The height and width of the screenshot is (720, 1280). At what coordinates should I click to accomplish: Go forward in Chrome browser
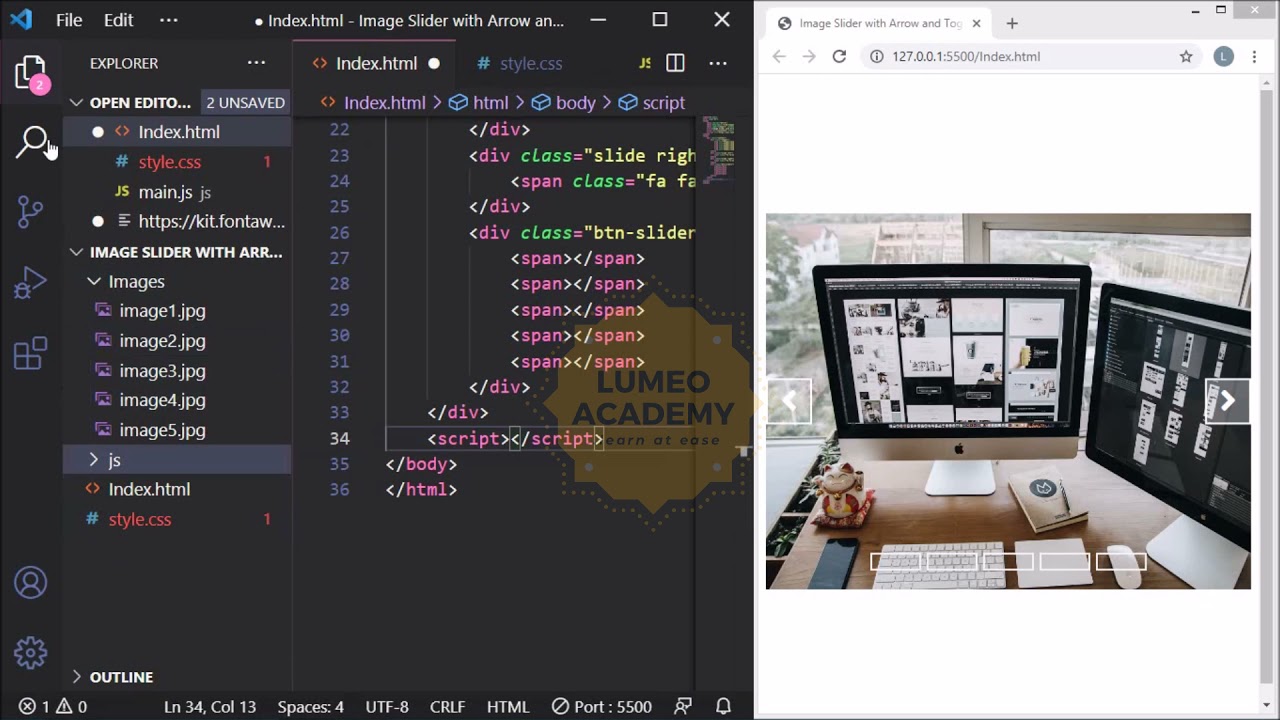pos(809,57)
